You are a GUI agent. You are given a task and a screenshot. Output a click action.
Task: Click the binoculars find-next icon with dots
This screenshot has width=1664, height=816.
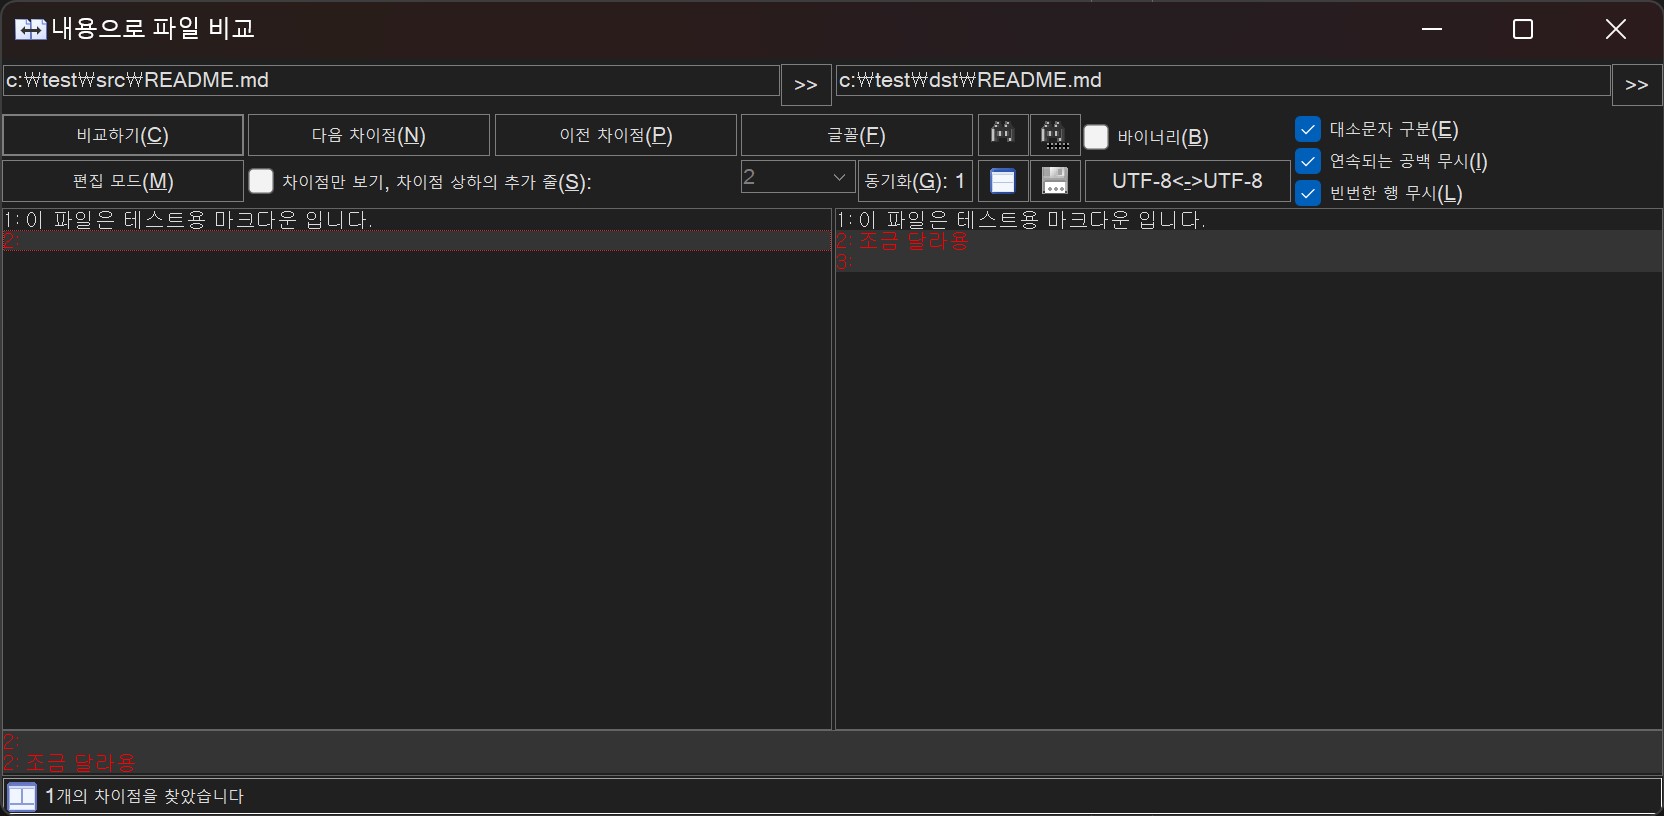point(1055,135)
